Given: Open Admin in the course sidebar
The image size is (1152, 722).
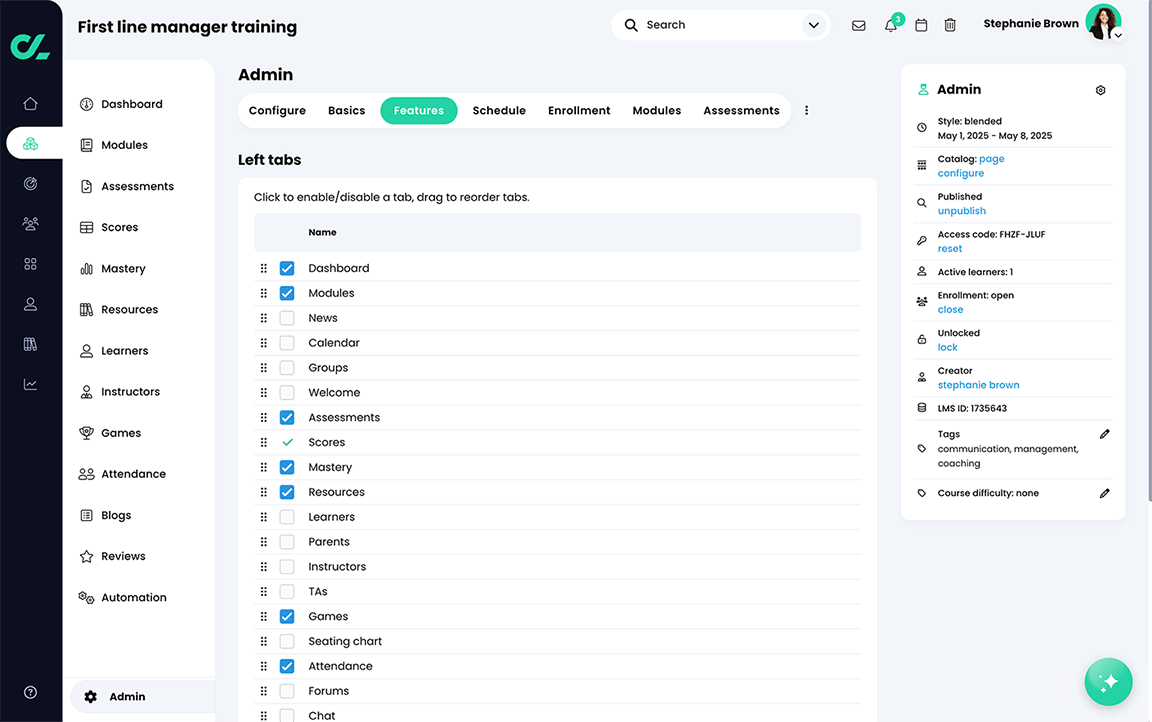Looking at the screenshot, I should (x=142, y=696).
